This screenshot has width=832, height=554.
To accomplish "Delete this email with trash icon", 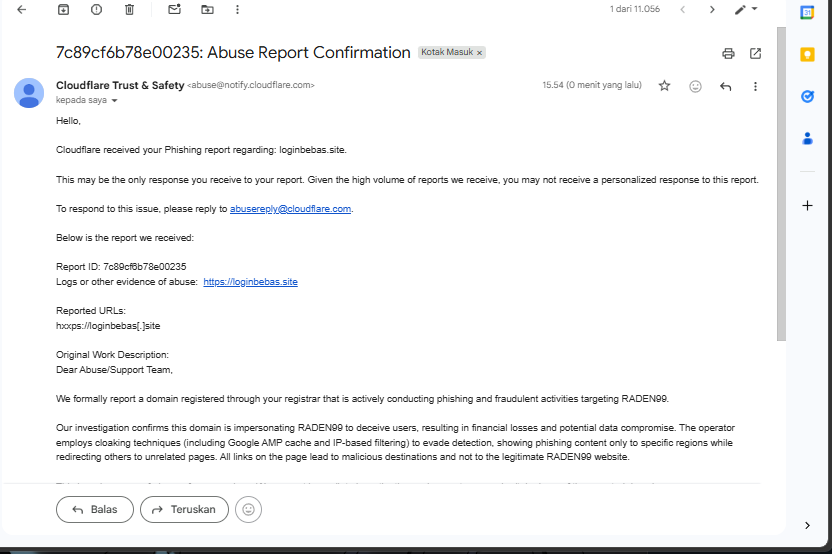I will tap(129, 10).
